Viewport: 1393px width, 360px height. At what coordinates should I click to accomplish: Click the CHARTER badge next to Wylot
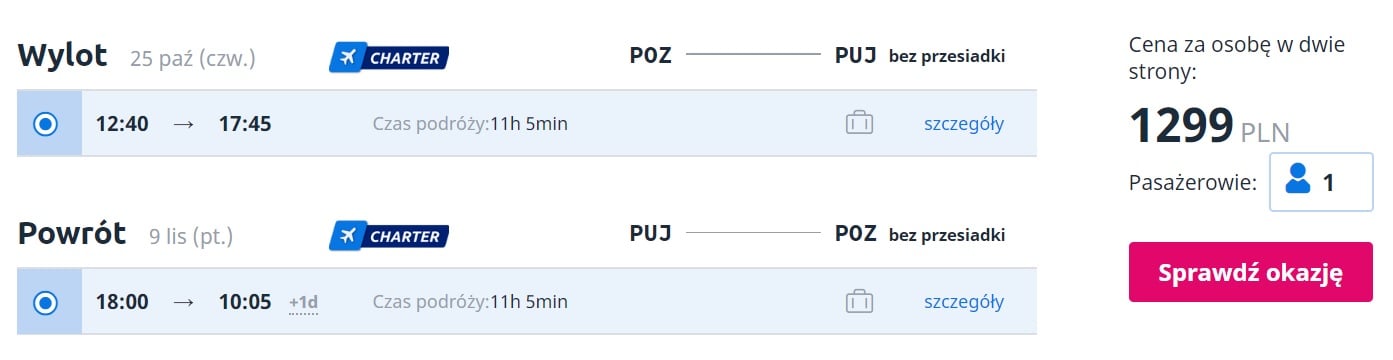point(389,58)
